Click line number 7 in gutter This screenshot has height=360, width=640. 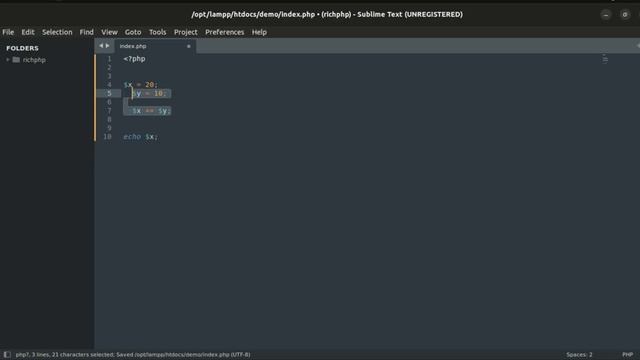coord(109,111)
